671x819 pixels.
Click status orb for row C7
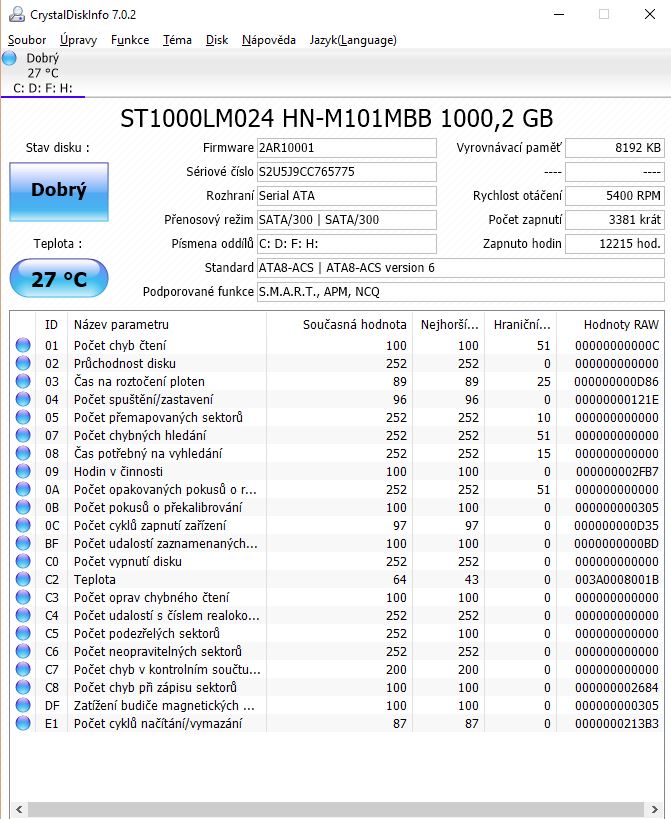[23, 670]
